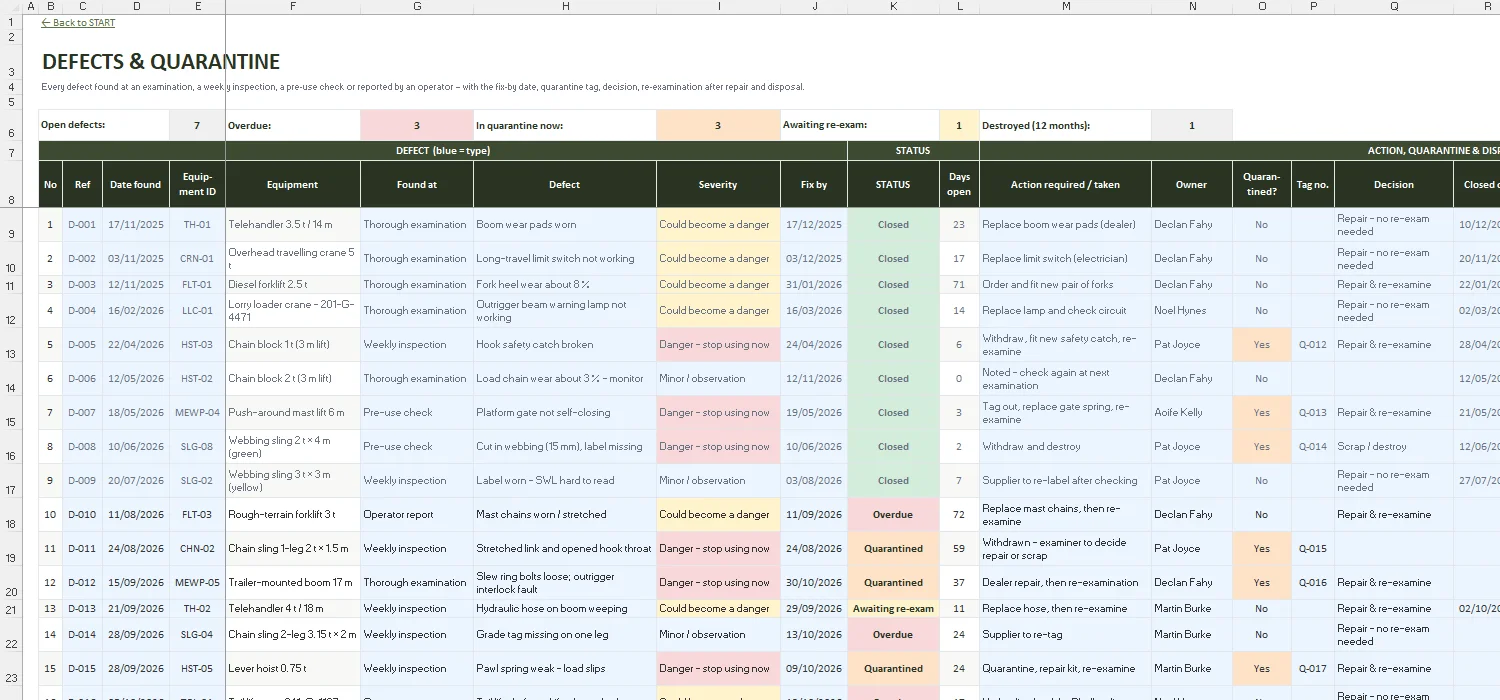
Task: Select Load chain wear about 3 % cell
Action: point(565,379)
